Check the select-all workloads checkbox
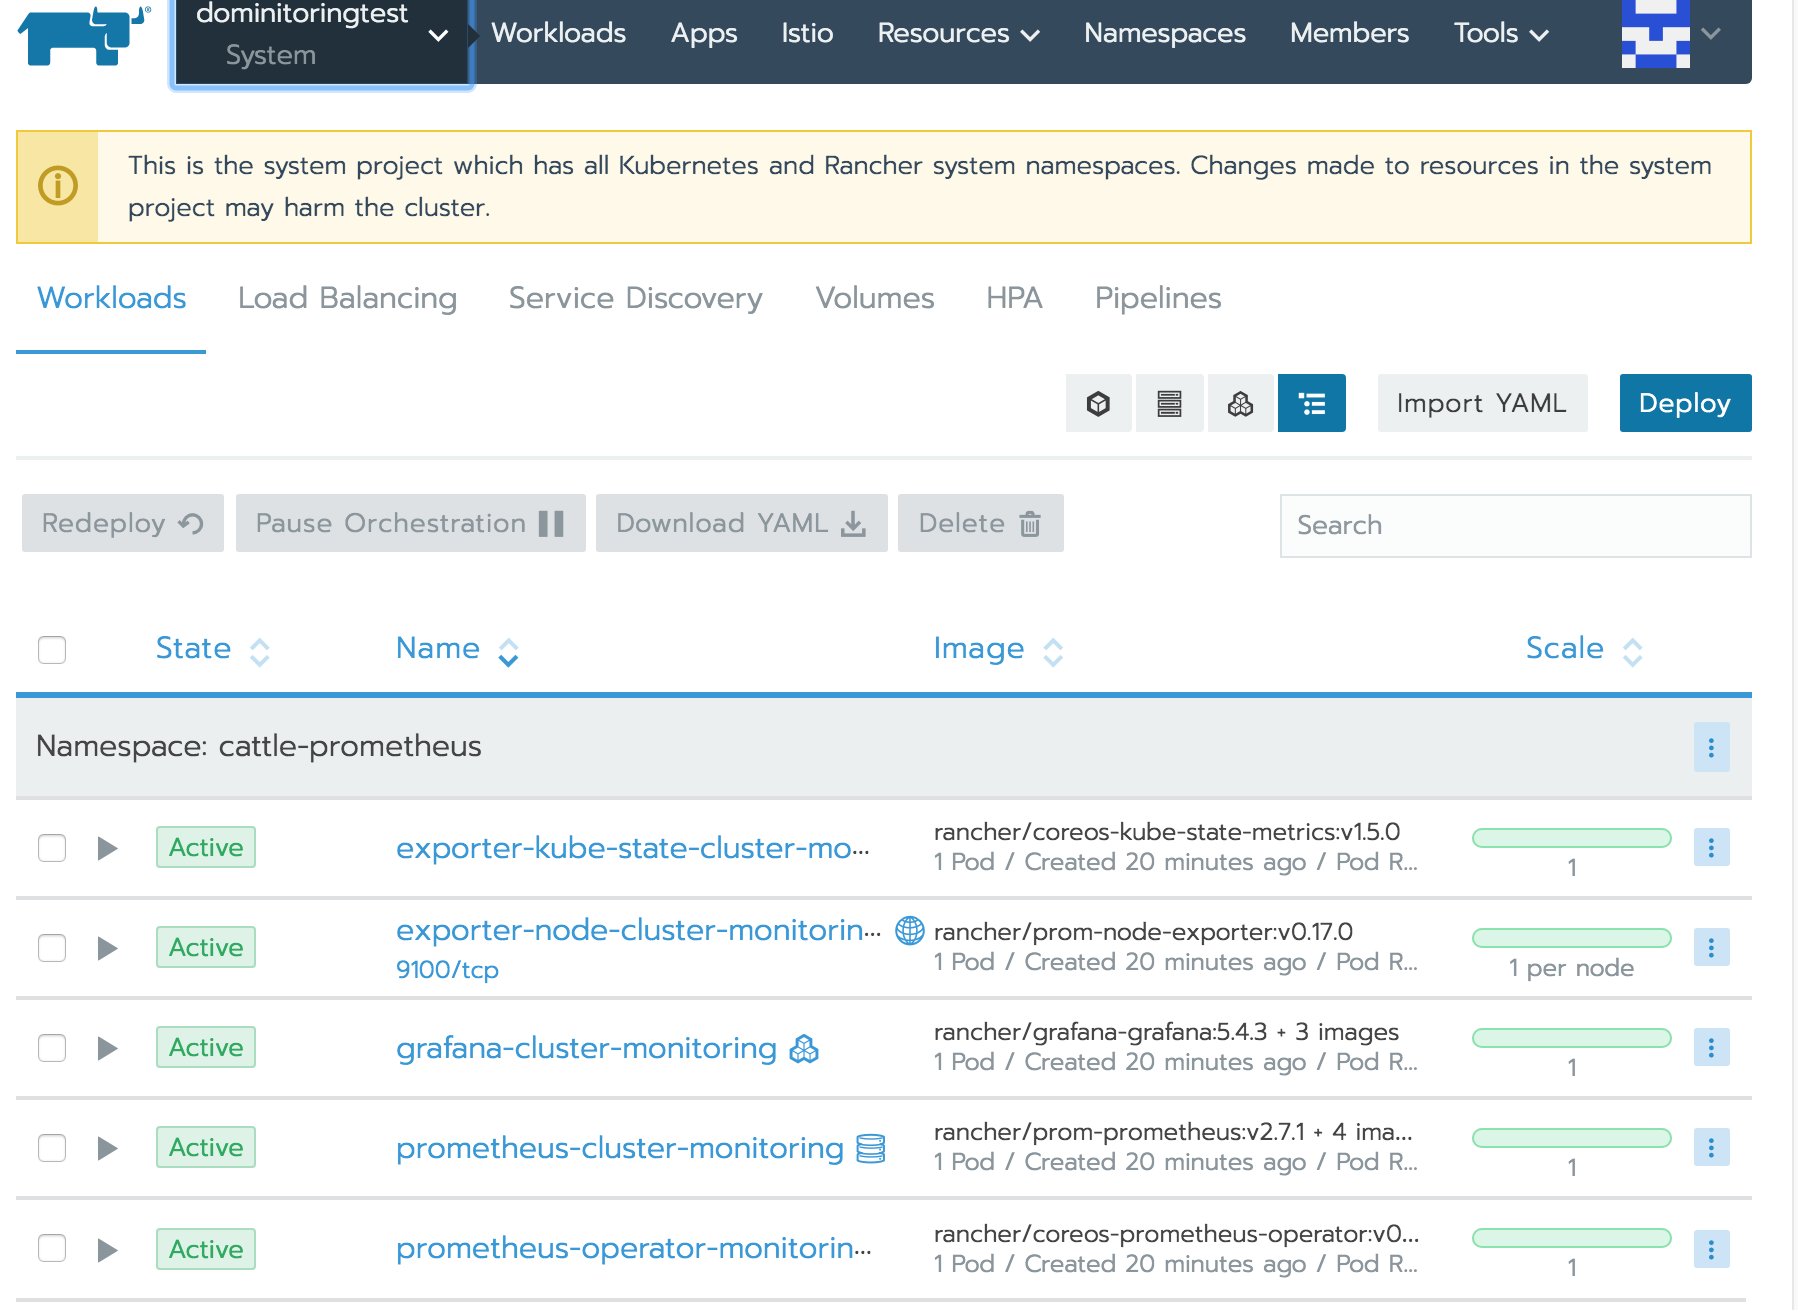Image resolution: width=1798 pixels, height=1310 pixels. pyautogui.click(x=51, y=649)
